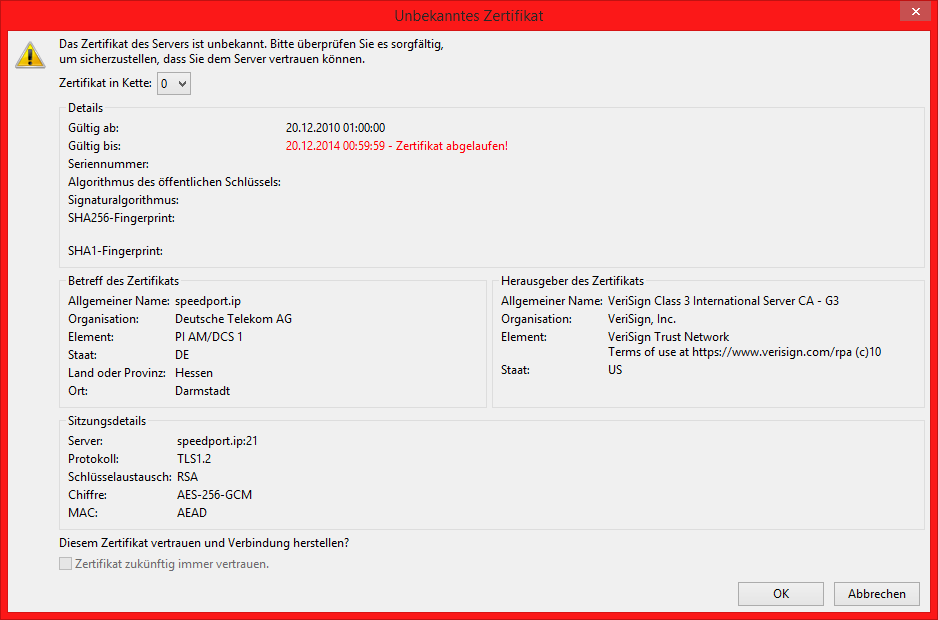Image resolution: width=938 pixels, height=620 pixels.
Task: Click the 'Signaturalgorithmus:' label
Action: coord(123,200)
